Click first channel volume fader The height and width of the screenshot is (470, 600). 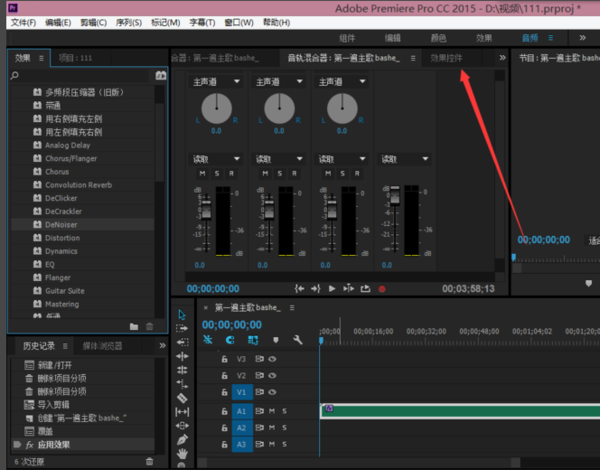(x=206, y=209)
